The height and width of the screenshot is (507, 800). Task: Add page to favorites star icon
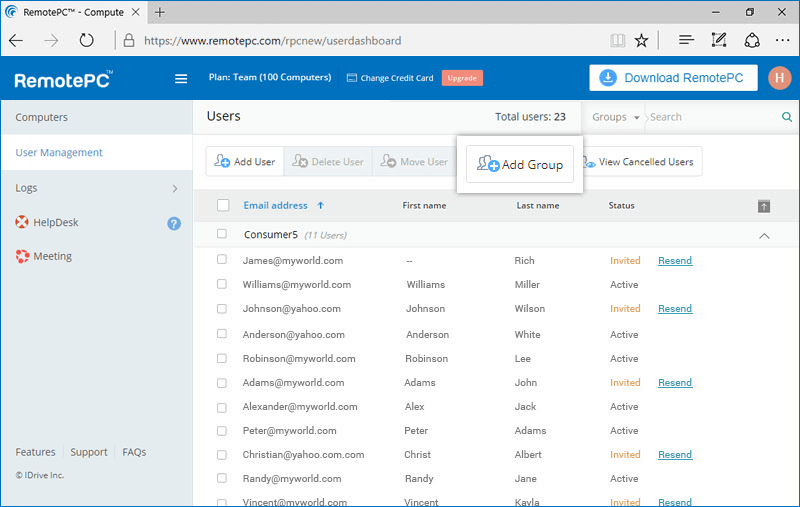tap(641, 40)
